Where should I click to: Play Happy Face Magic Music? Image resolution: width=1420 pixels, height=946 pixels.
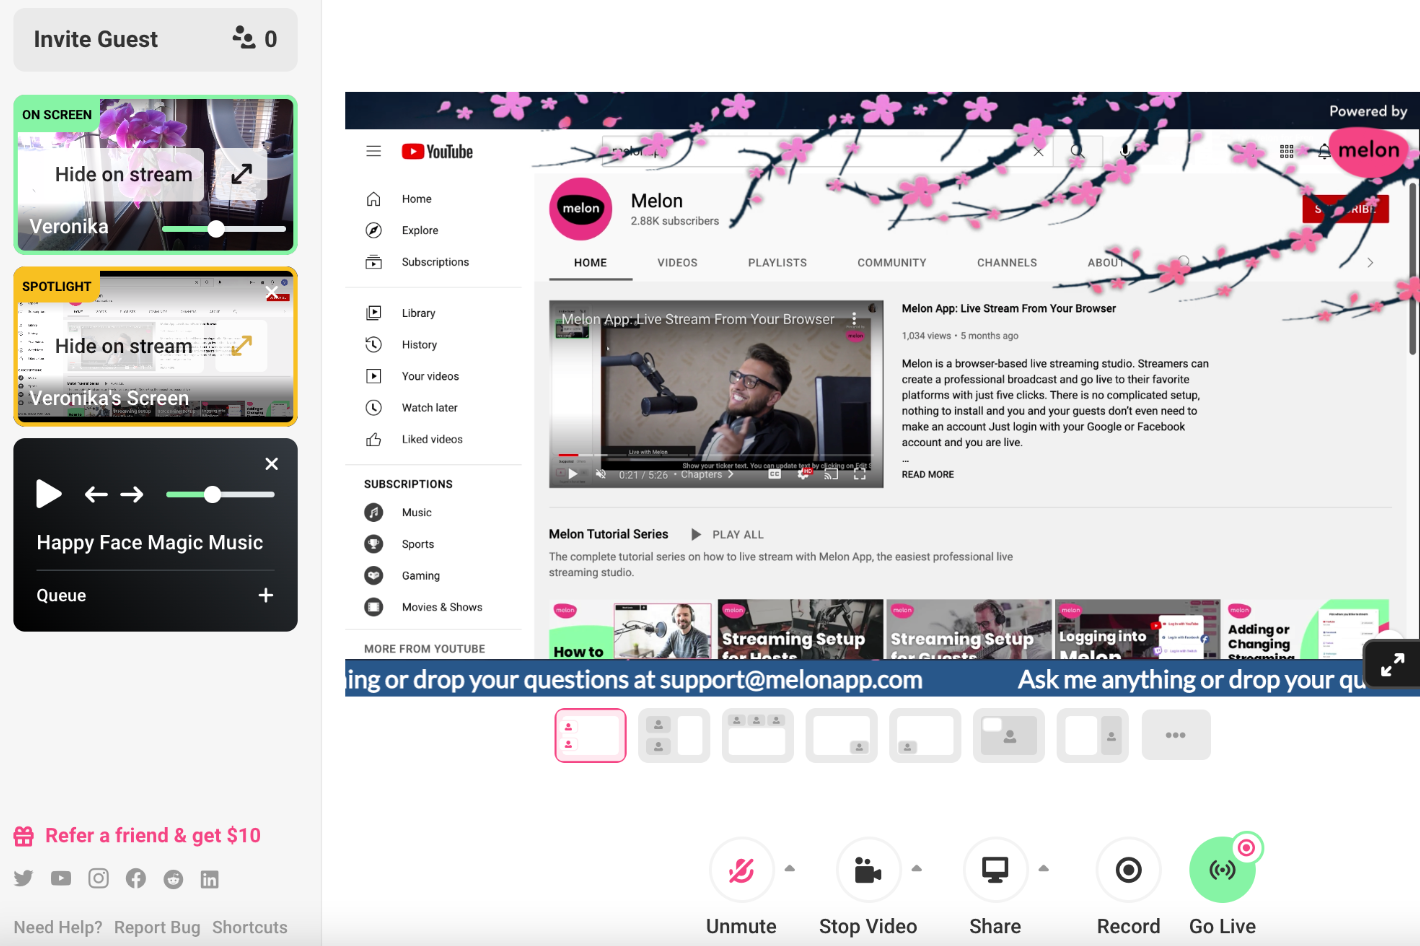point(49,494)
